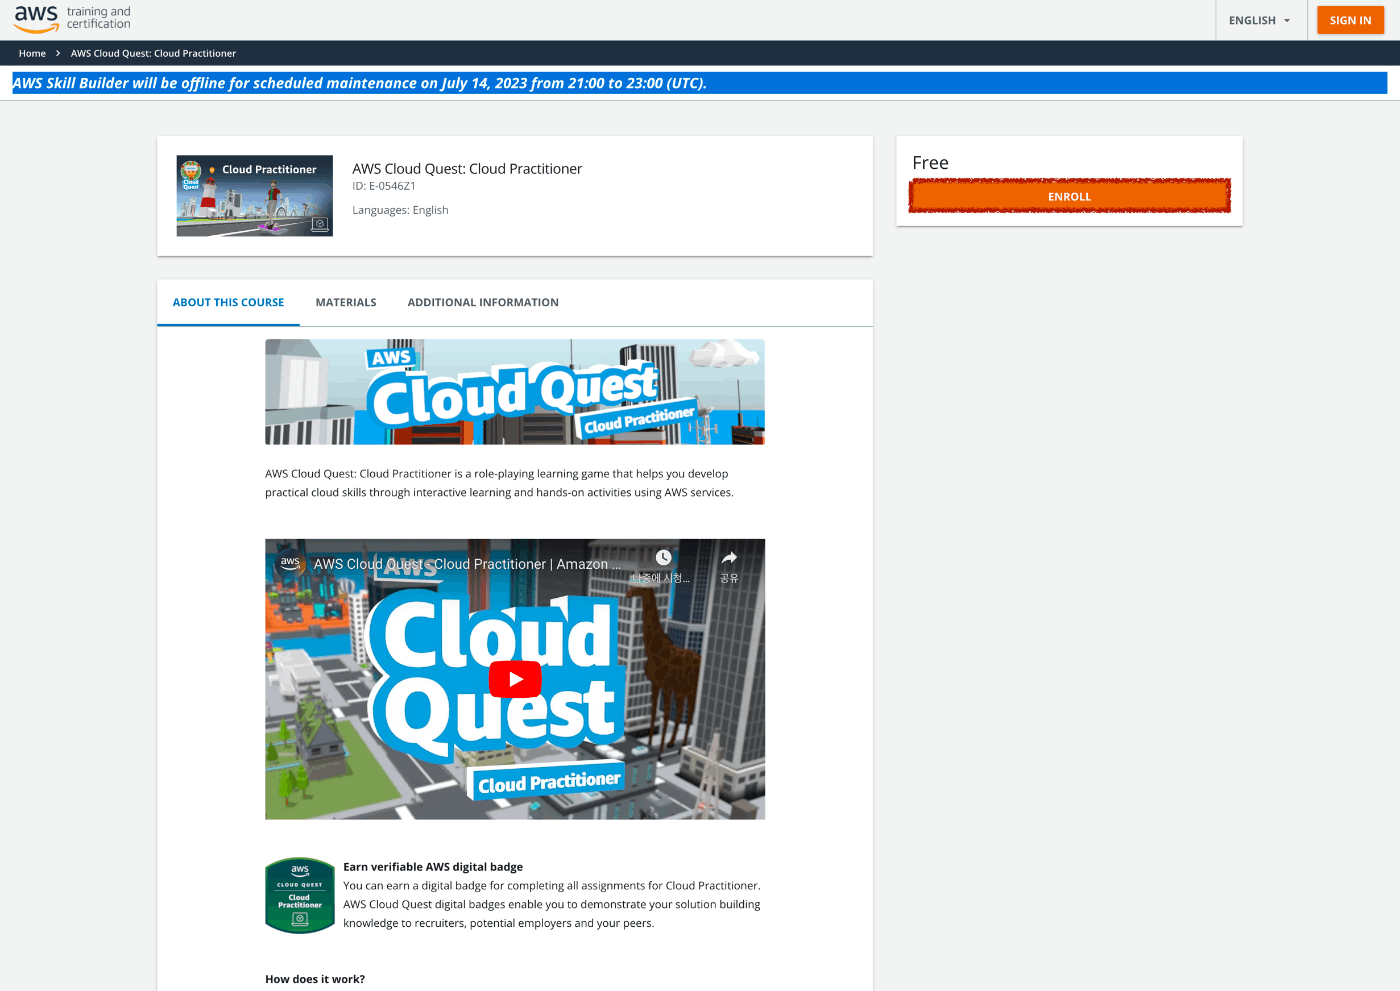The height and width of the screenshot is (991, 1400).
Task: Click the 'How does it work?' heading
Action: tap(315, 979)
